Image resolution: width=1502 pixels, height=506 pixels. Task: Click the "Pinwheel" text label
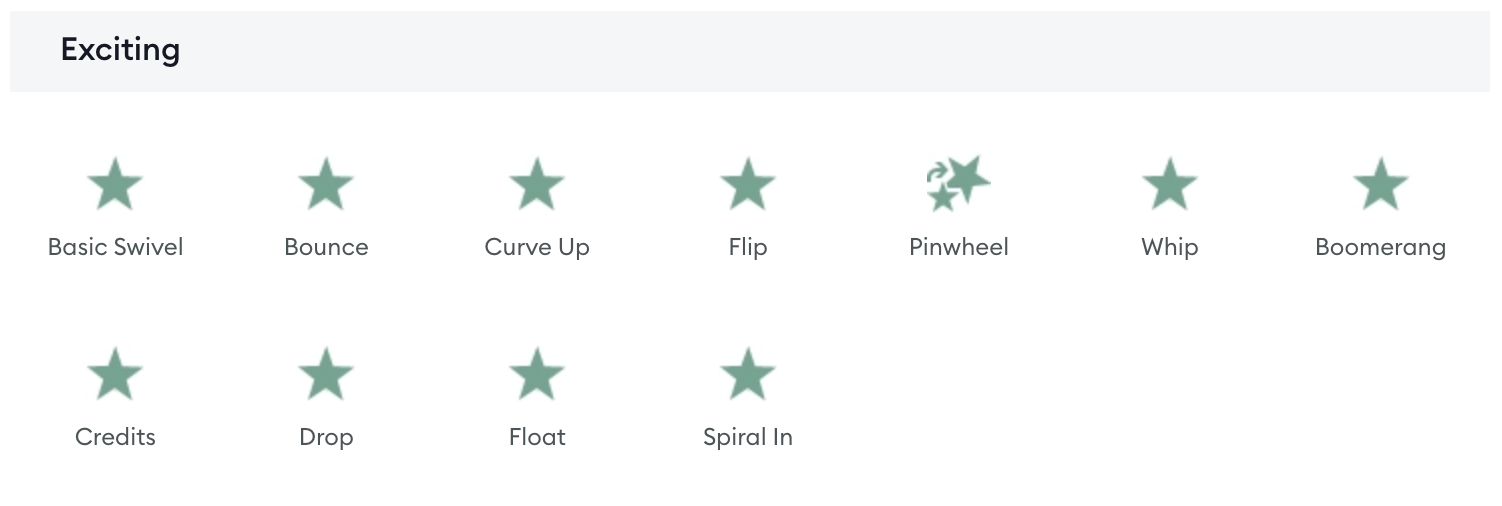coord(959,247)
